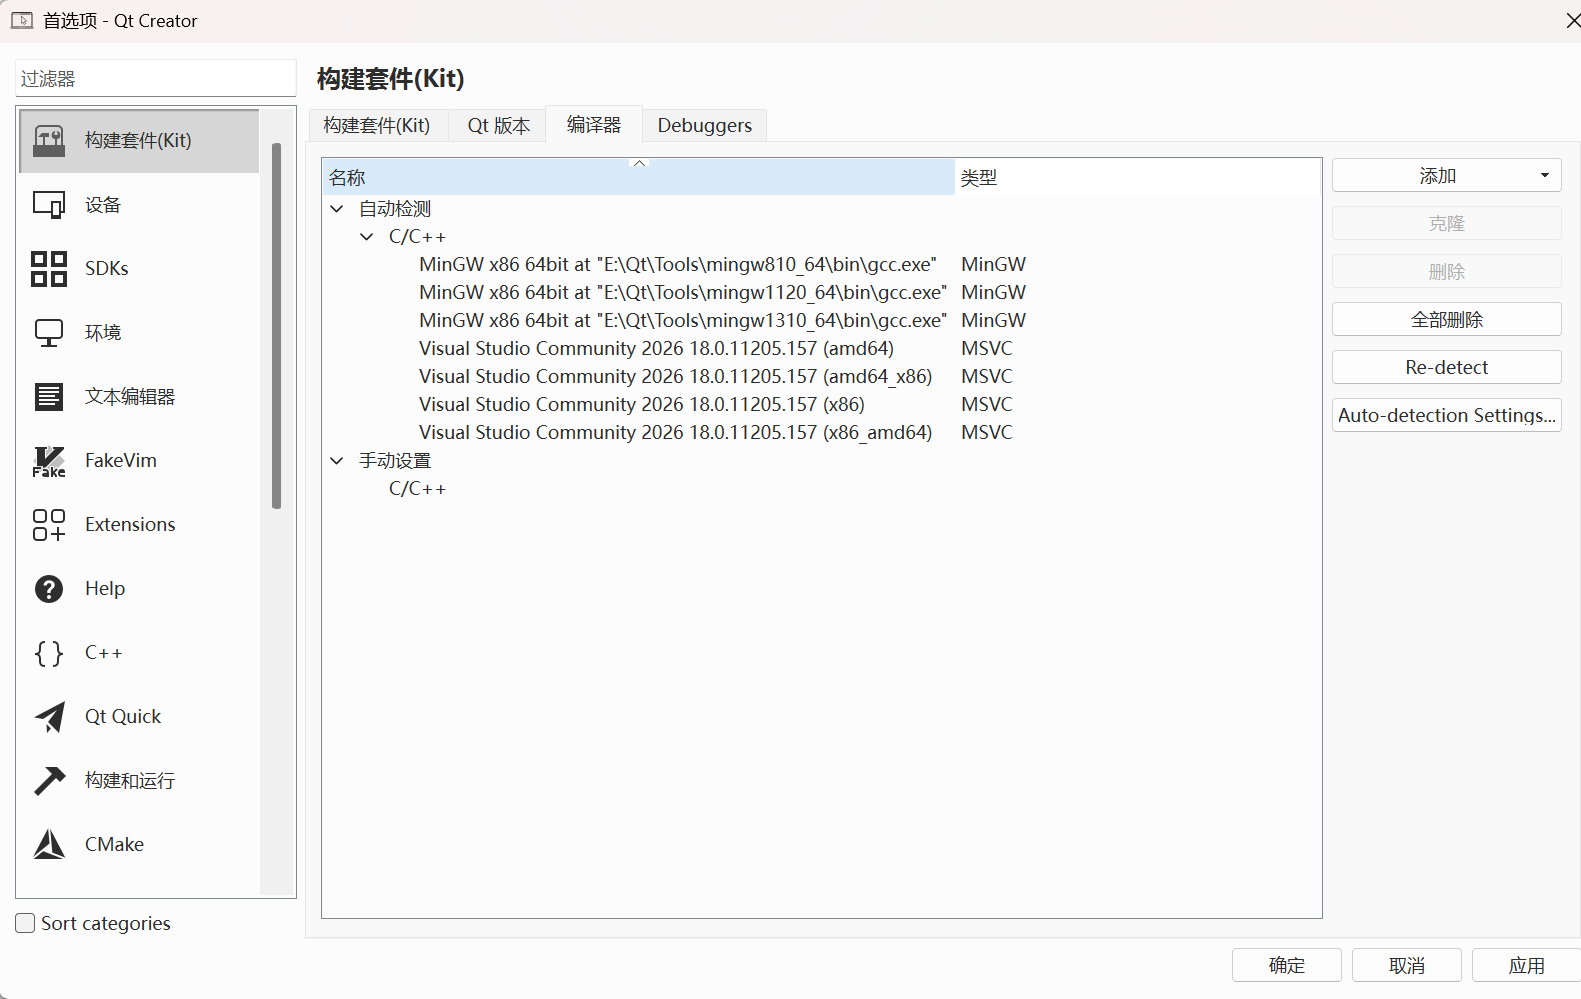Select the FakeVim category label
This screenshot has width=1581, height=999.
click(121, 461)
